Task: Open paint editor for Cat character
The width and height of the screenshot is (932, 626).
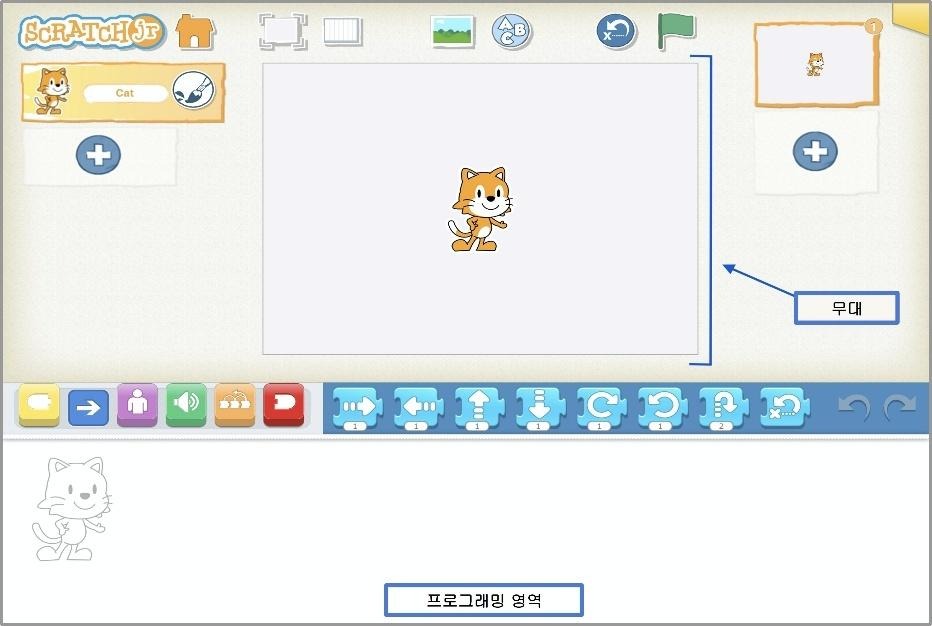Action: (193, 92)
